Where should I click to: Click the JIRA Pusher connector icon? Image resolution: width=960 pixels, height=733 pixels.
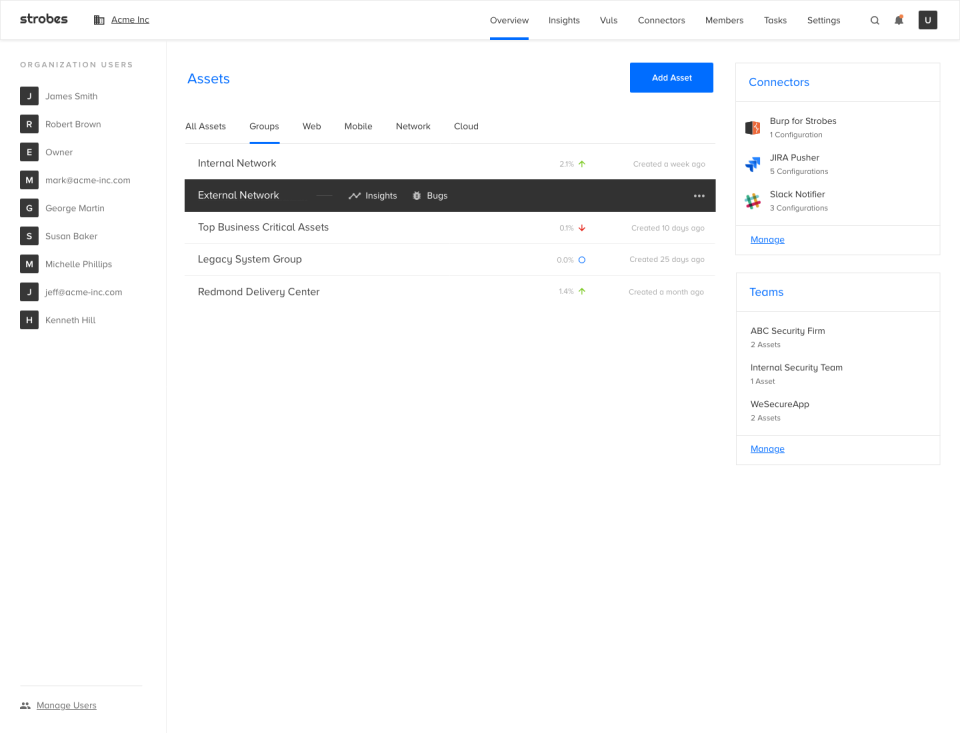point(752,163)
